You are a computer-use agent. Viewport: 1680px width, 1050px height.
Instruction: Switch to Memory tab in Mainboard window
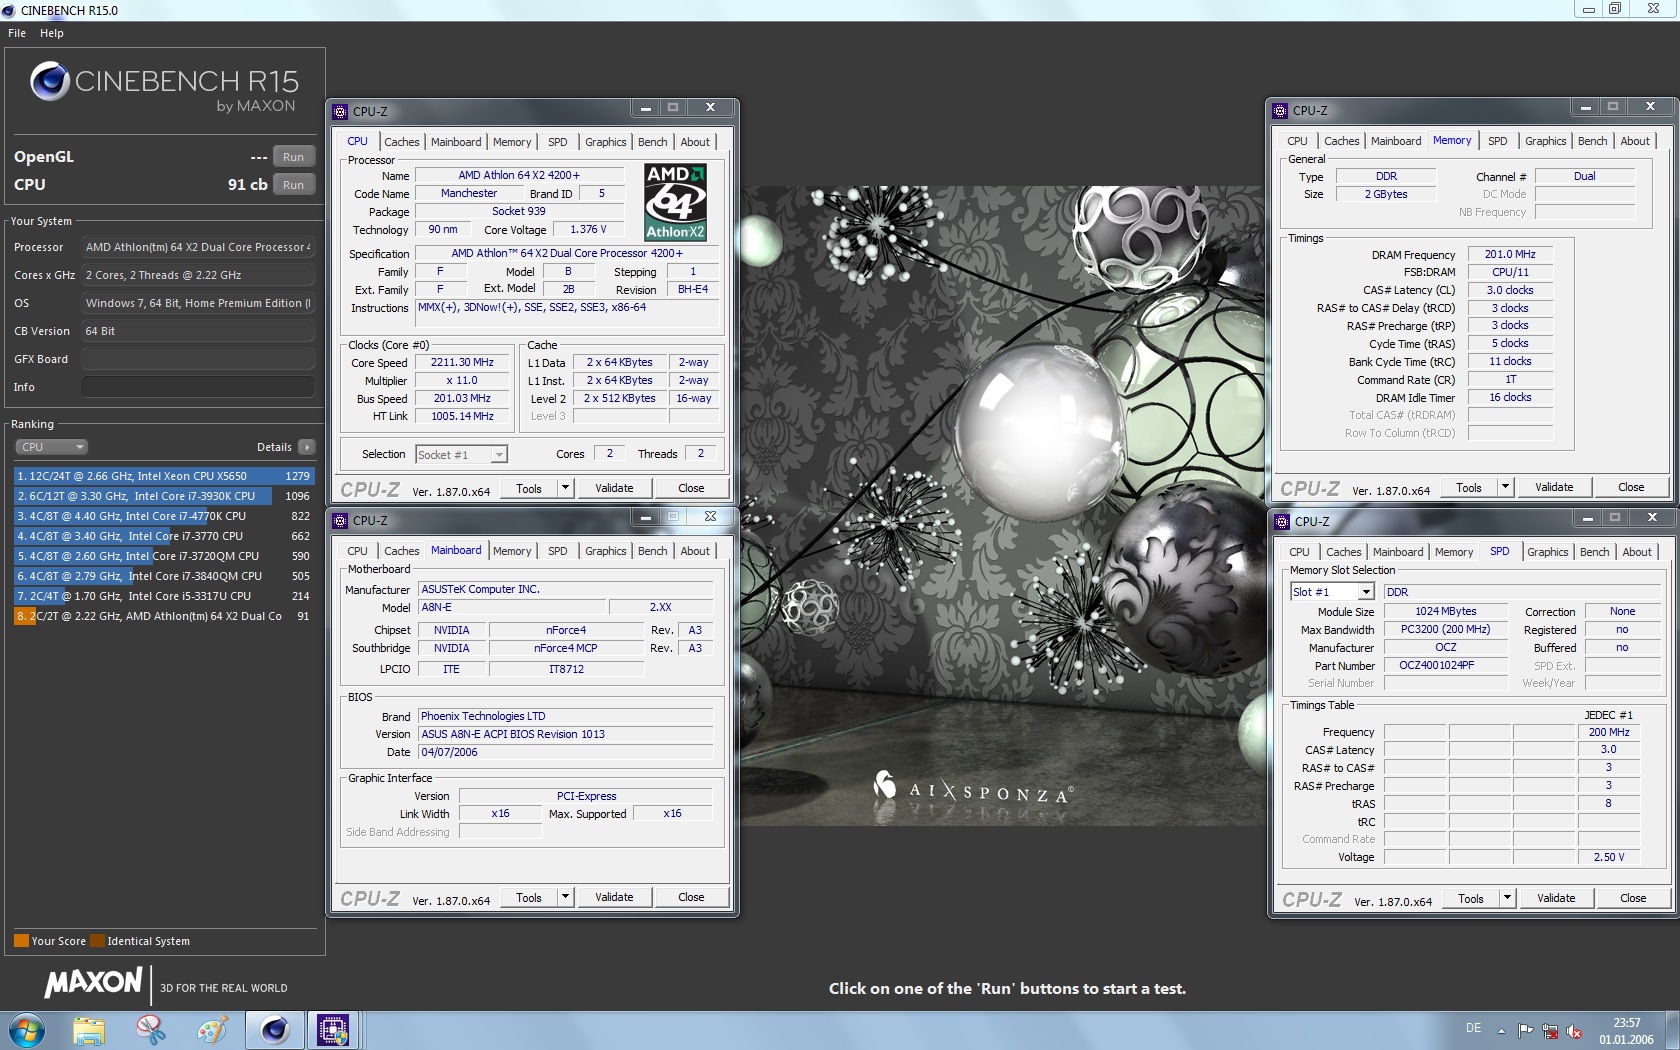tap(512, 551)
